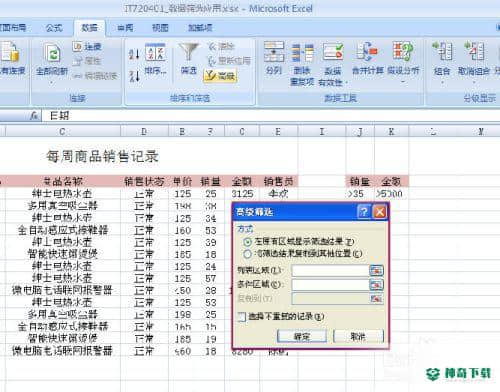This screenshot has height=392, width=500.
Task: Open the Sort dialog icon
Action: pyautogui.click(x=155, y=52)
